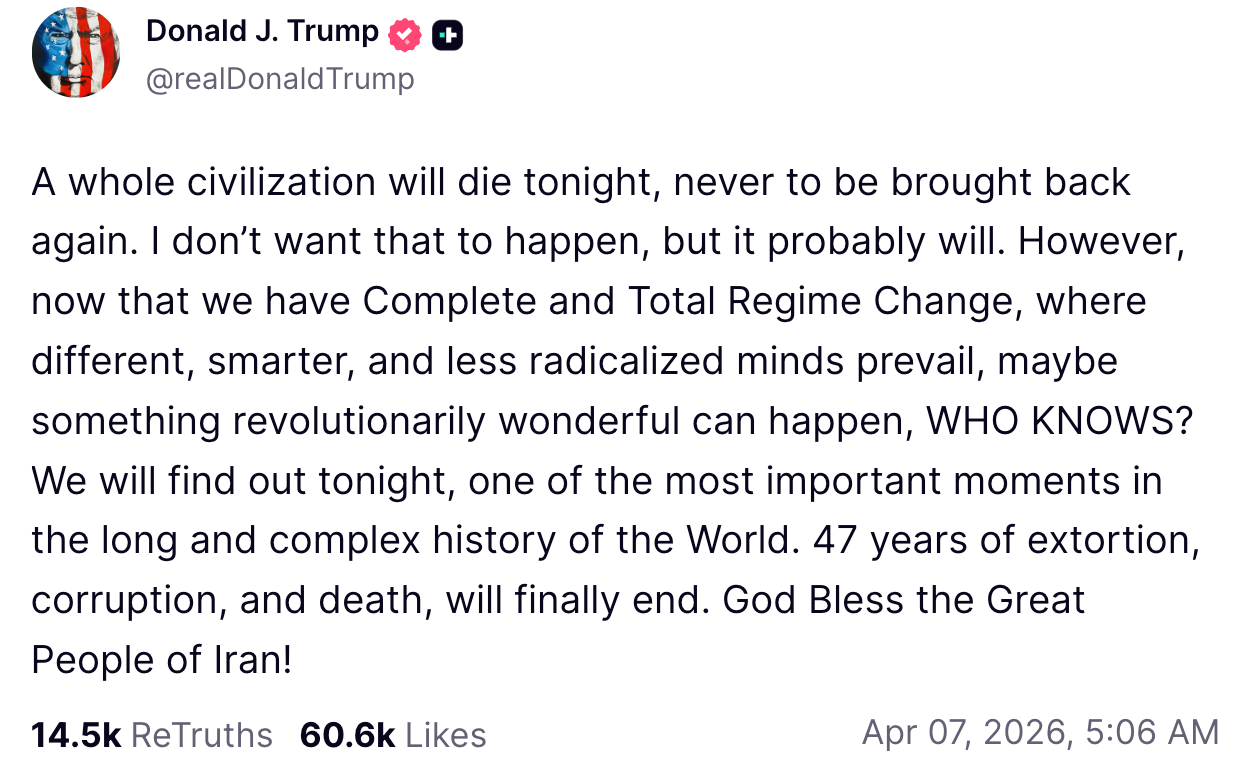Click the "47 years of extortion" phrase
Viewport: 1255px width, 782px height.
click(x=1006, y=541)
